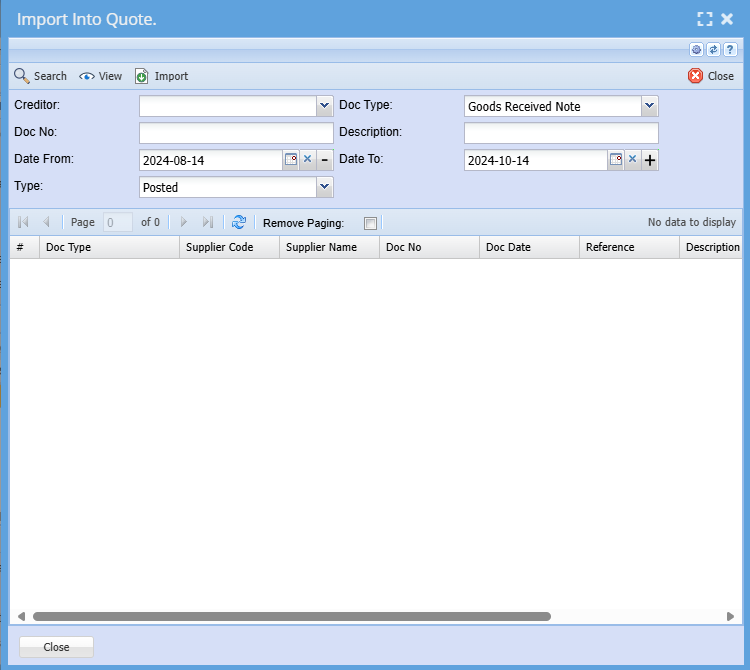Click the View eye icon
This screenshot has width=750, height=670.
coord(87,76)
